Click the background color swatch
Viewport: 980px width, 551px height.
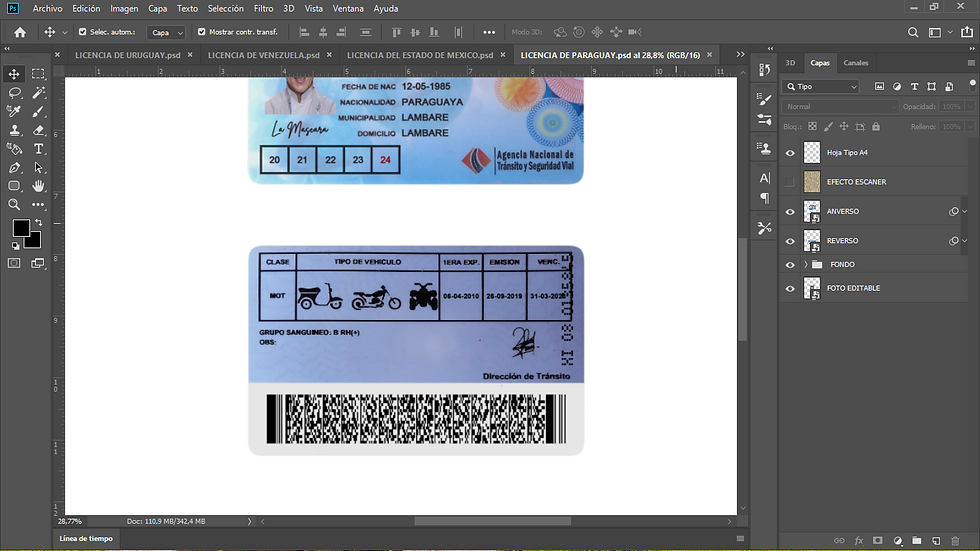[34, 241]
